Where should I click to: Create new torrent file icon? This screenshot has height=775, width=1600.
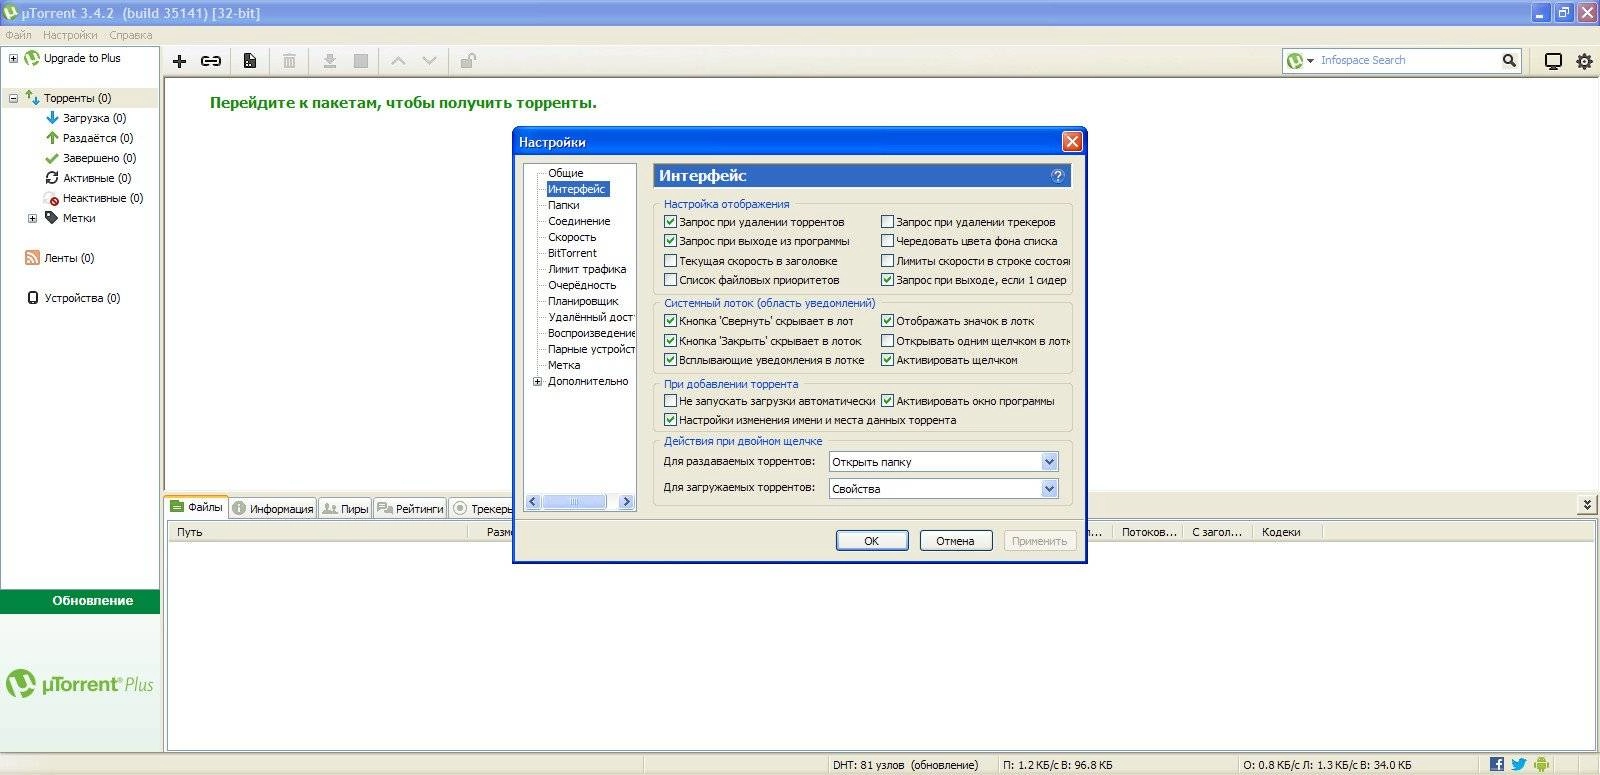(250, 61)
